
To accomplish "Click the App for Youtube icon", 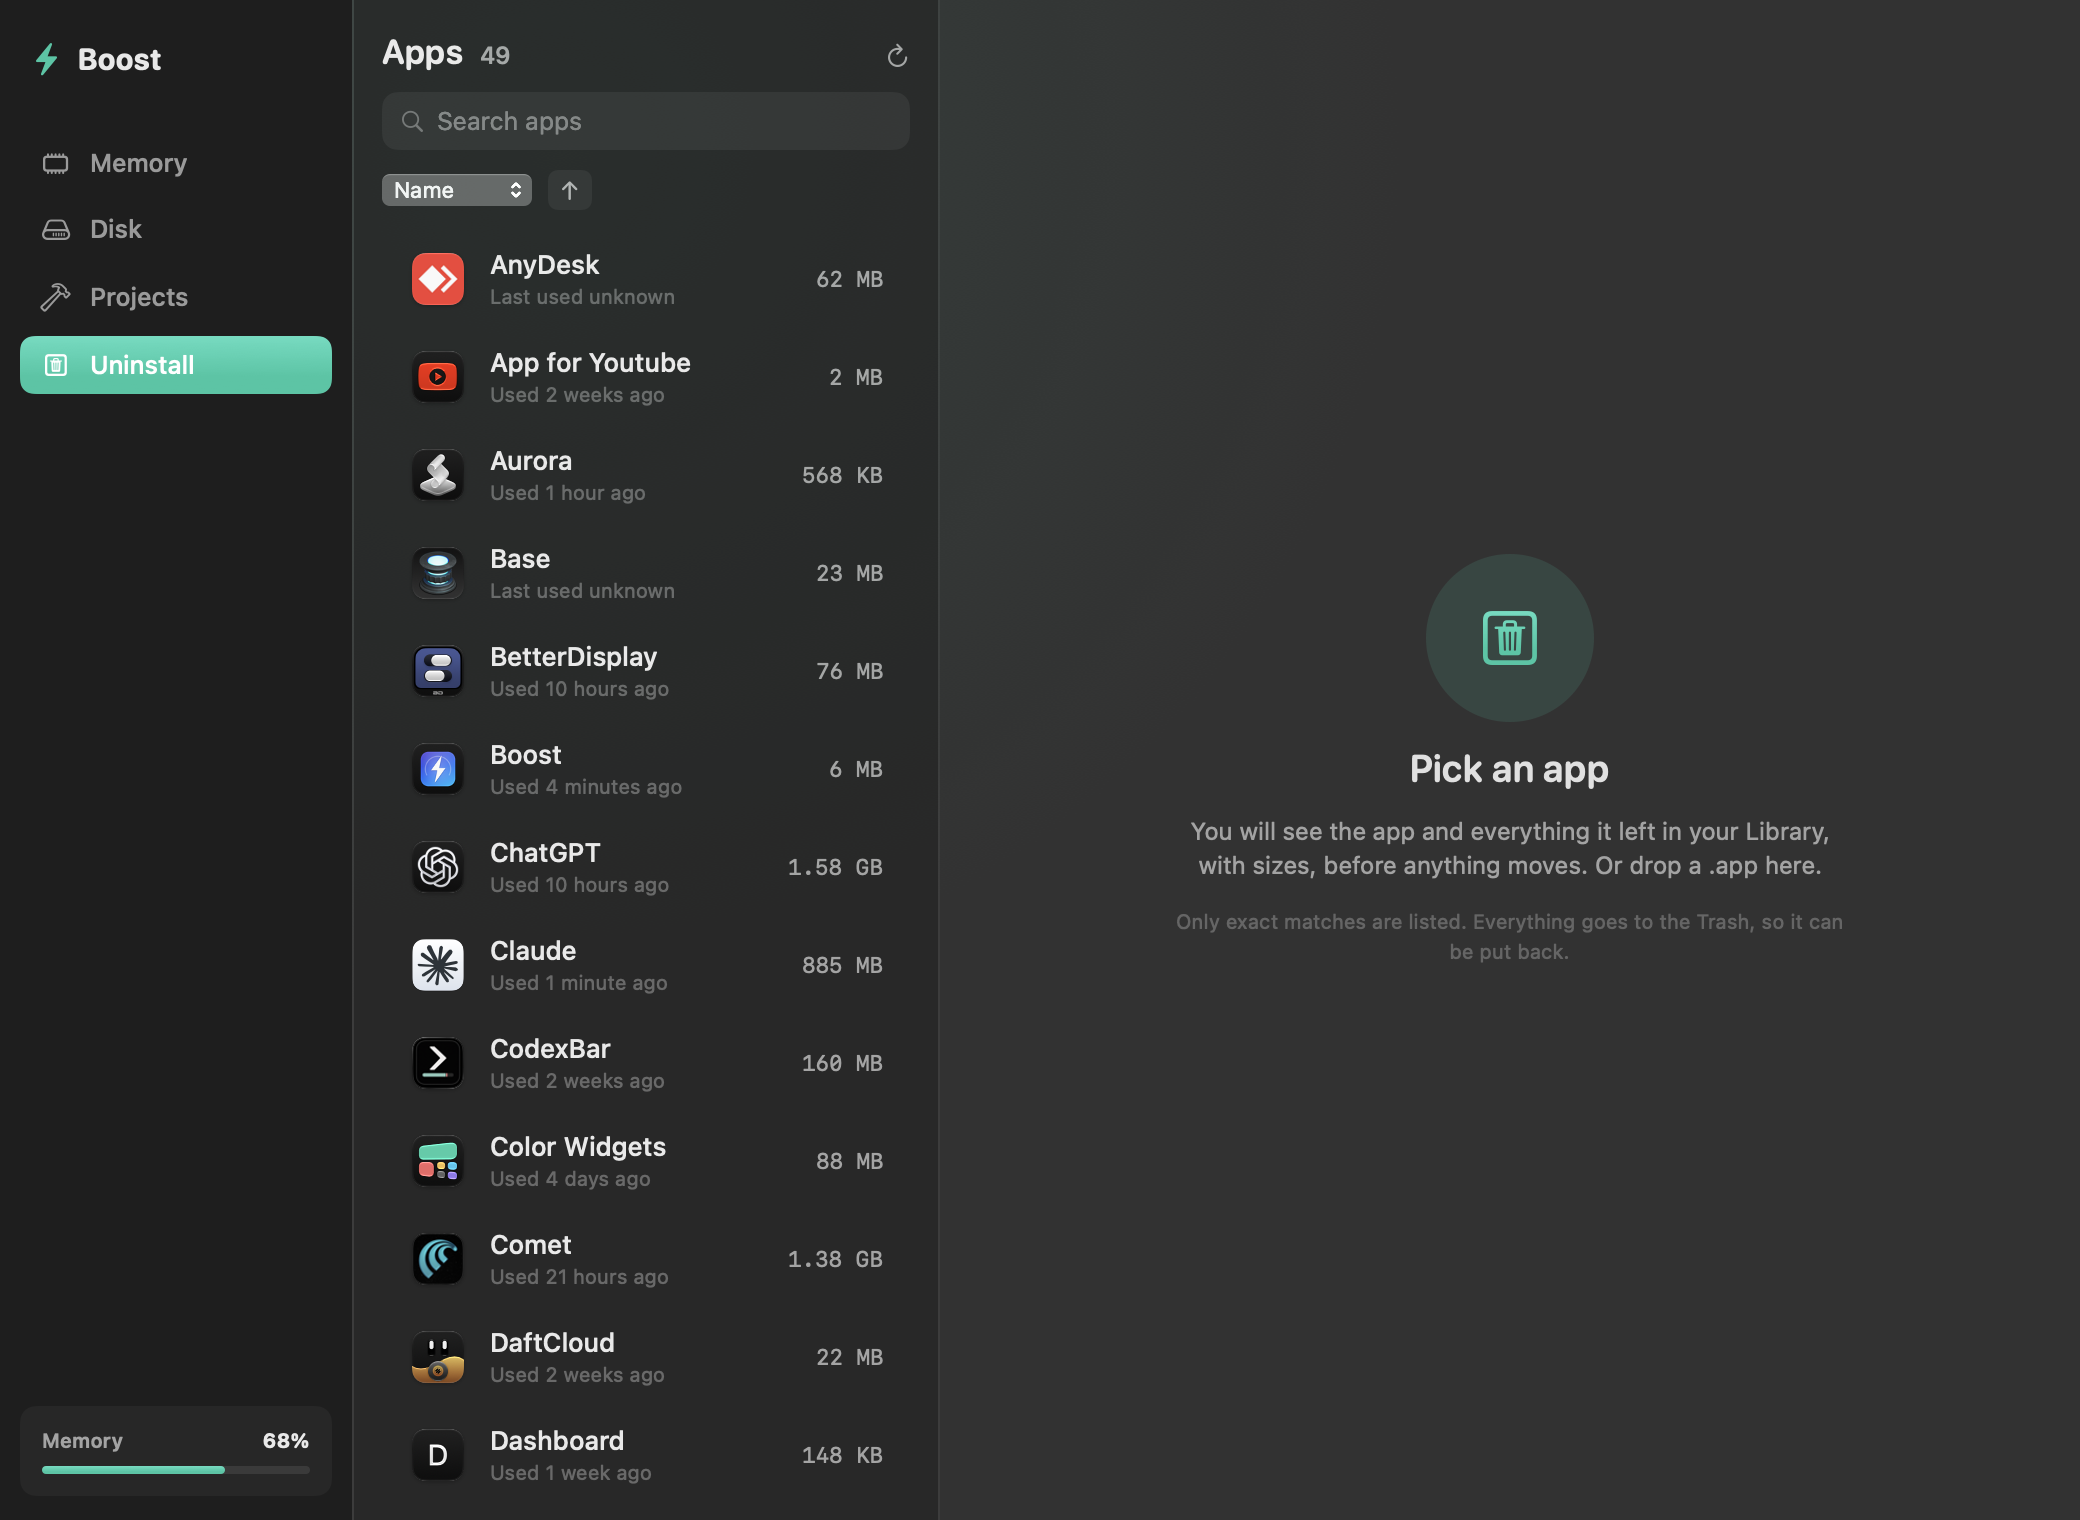I will click(x=438, y=377).
